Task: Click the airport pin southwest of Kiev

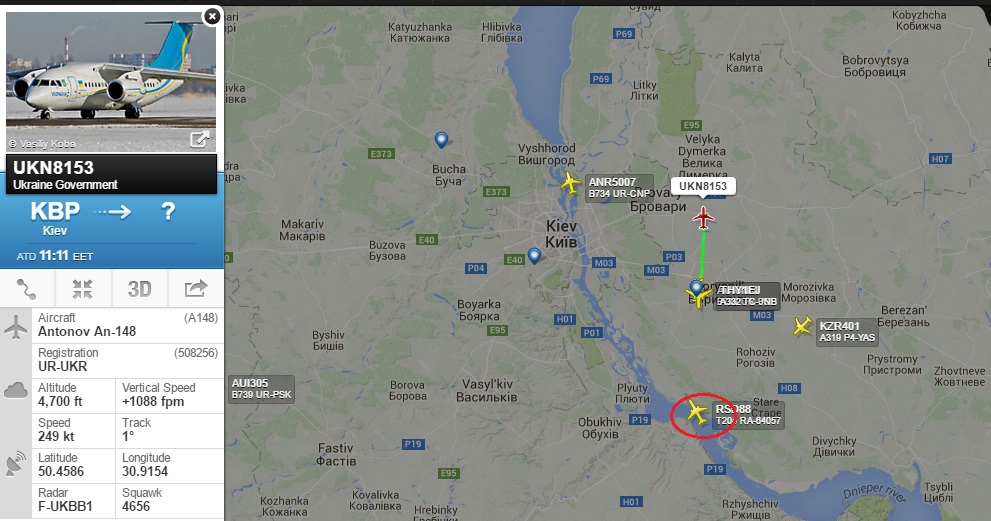Action: 534,256
